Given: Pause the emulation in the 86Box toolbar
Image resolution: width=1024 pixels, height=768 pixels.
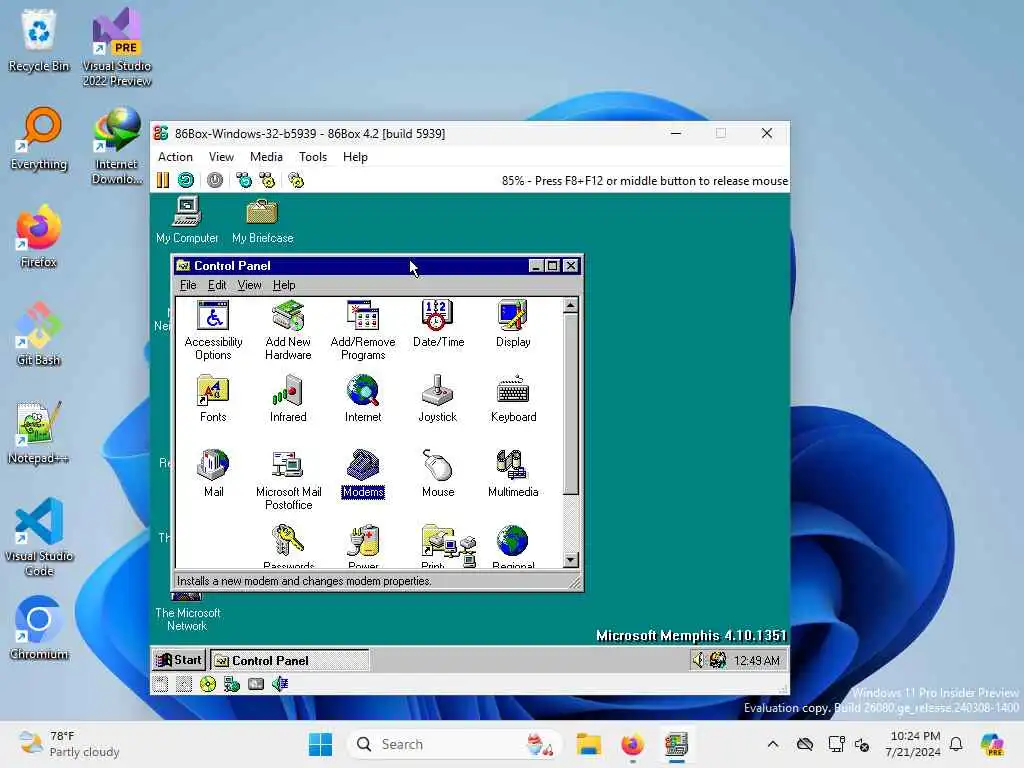Looking at the screenshot, I should (x=163, y=180).
